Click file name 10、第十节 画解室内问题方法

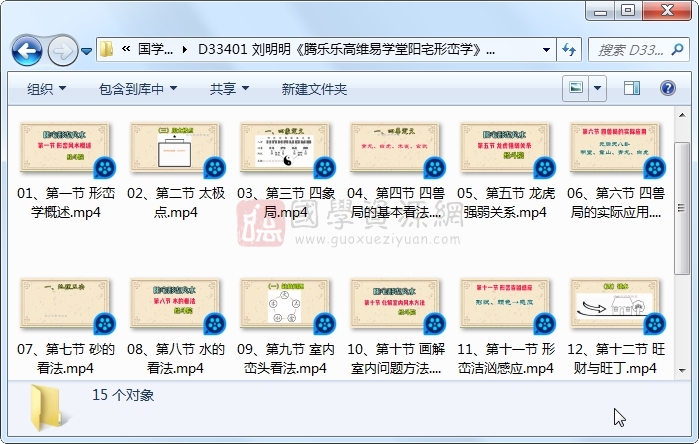coord(396,358)
